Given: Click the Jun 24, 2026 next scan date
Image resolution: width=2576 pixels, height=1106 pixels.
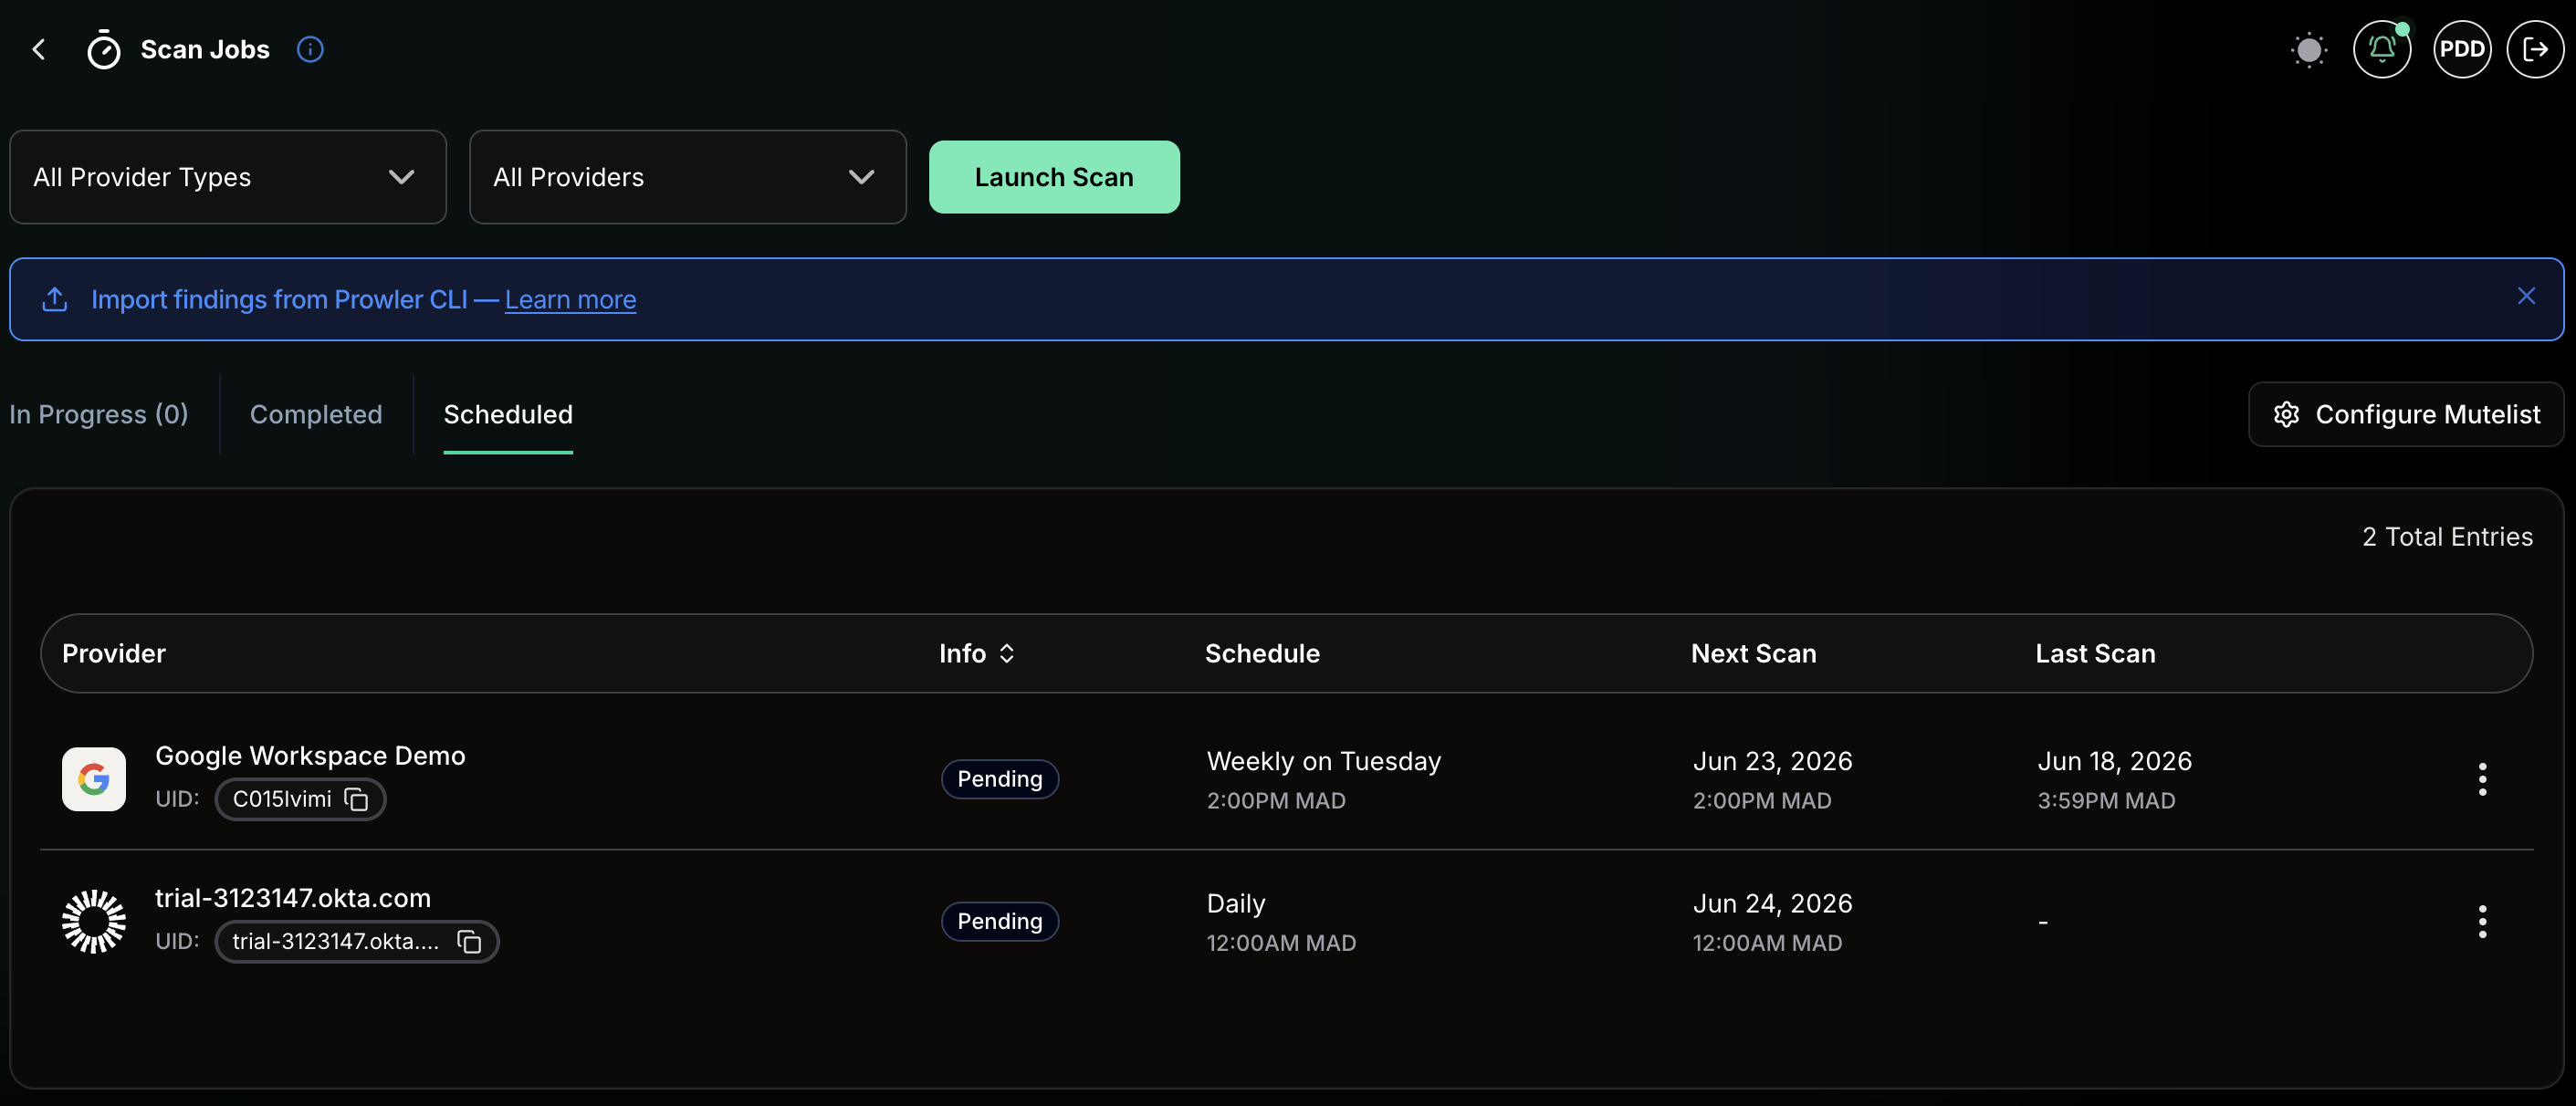Looking at the screenshot, I should (1772, 903).
